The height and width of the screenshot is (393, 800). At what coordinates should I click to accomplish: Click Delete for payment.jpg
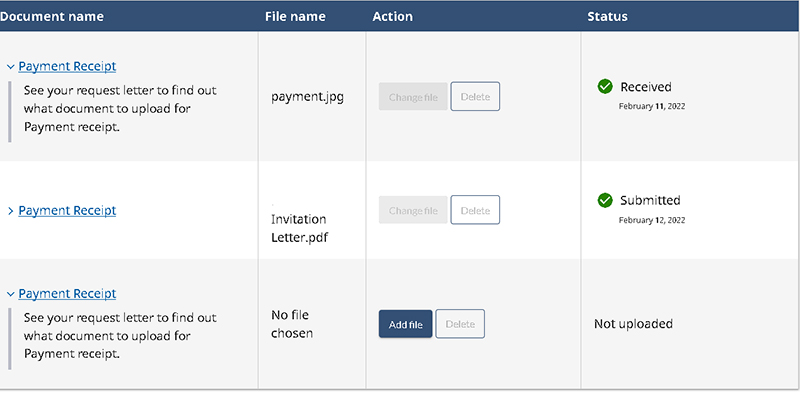475,96
